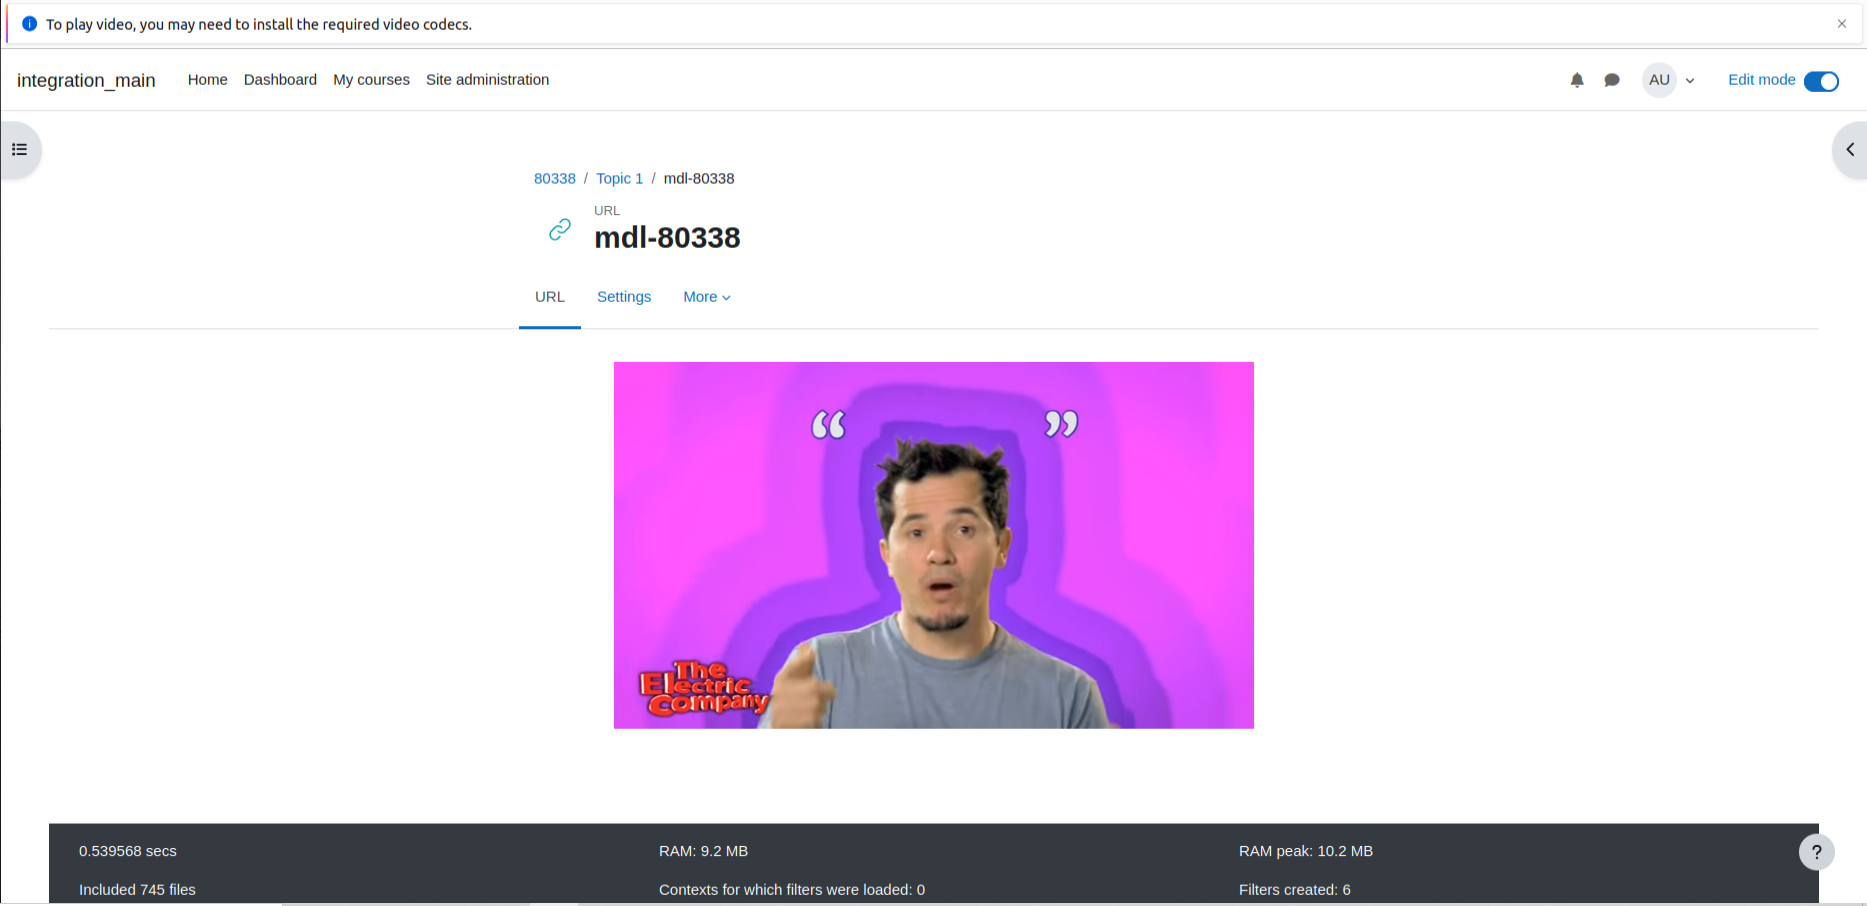This screenshot has width=1867, height=906.
Task: Click the mdl-80338 breadcrumb text
Action: tap(699, 179)
